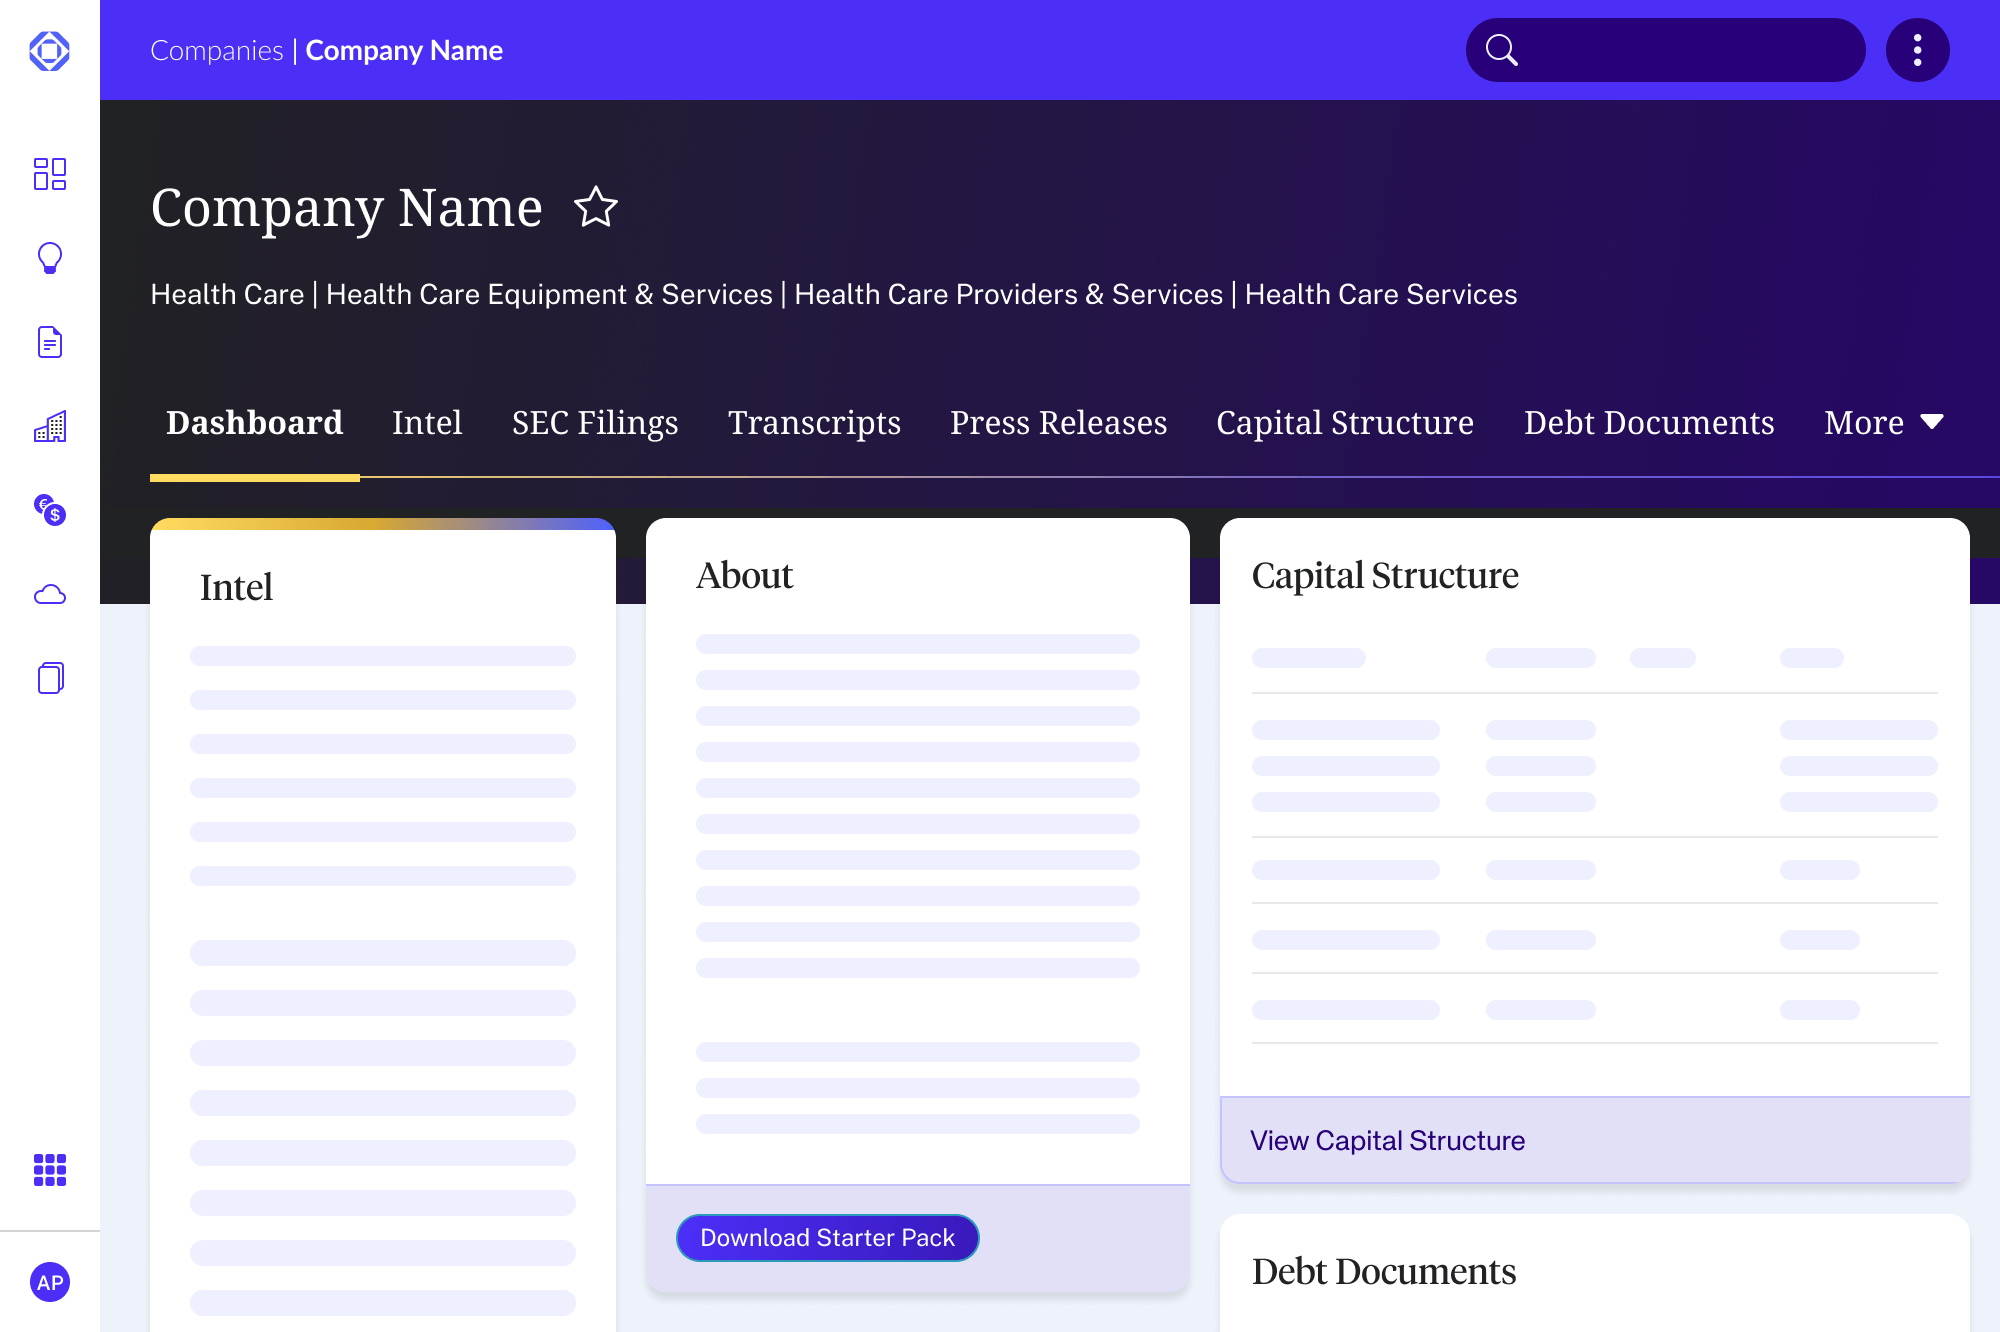Image resolution: width=2000 pixels, height=1332 pixels.
Task: Open the apps grid launcher icon
Action: 49,1169
